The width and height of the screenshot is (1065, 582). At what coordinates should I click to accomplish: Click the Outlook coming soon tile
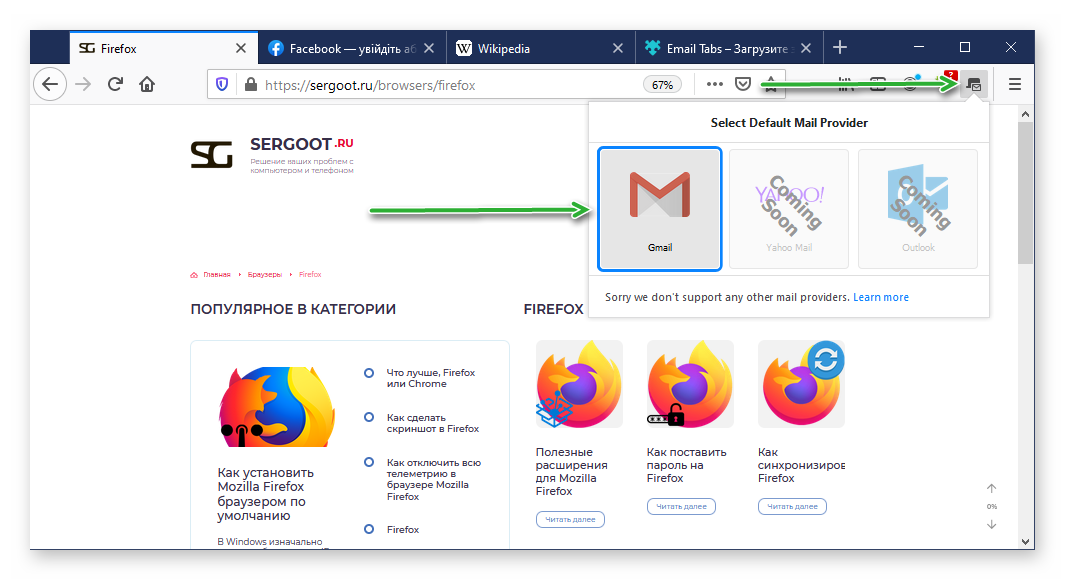tap(918, 209)
